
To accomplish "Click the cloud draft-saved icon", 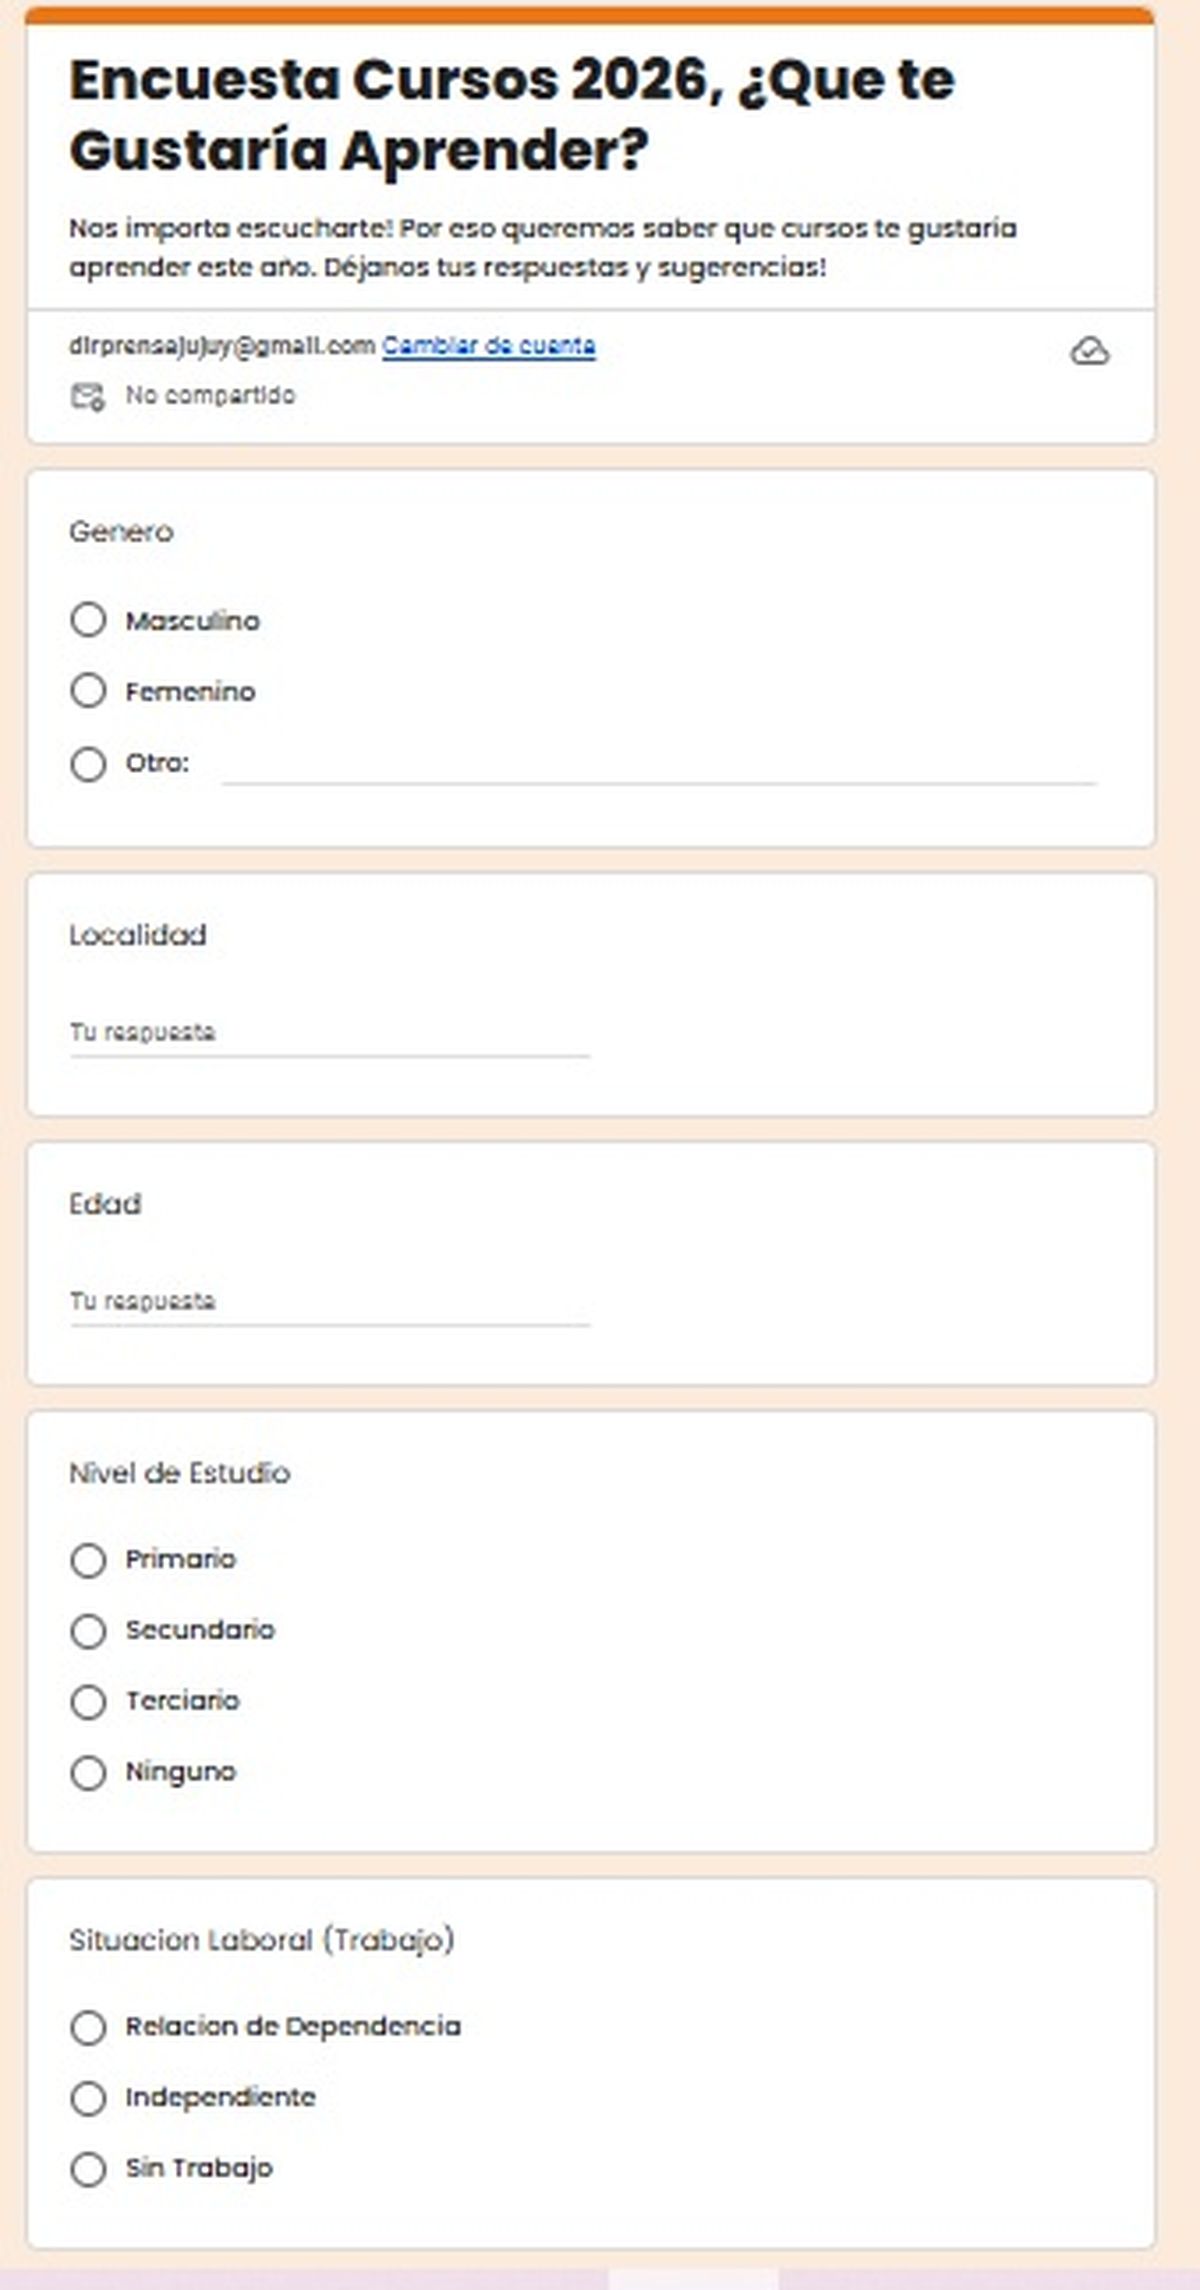I will [1089, 352].
